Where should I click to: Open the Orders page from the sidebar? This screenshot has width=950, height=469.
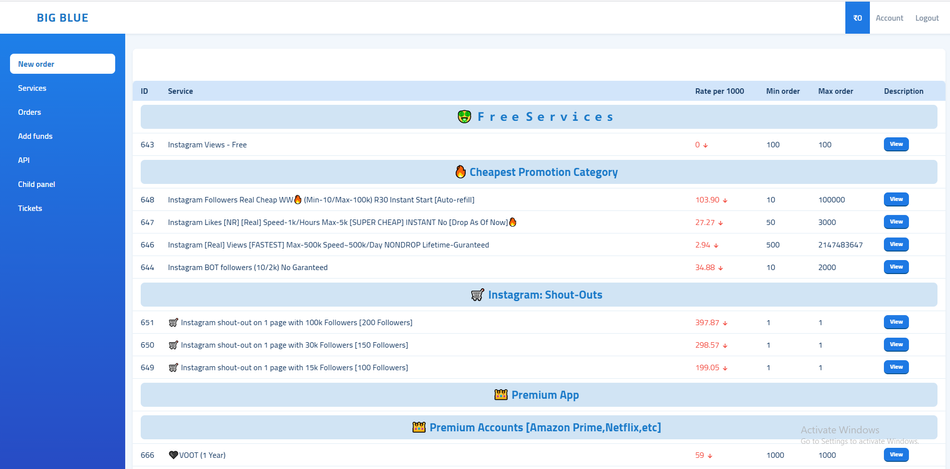[x=29, y=112]
